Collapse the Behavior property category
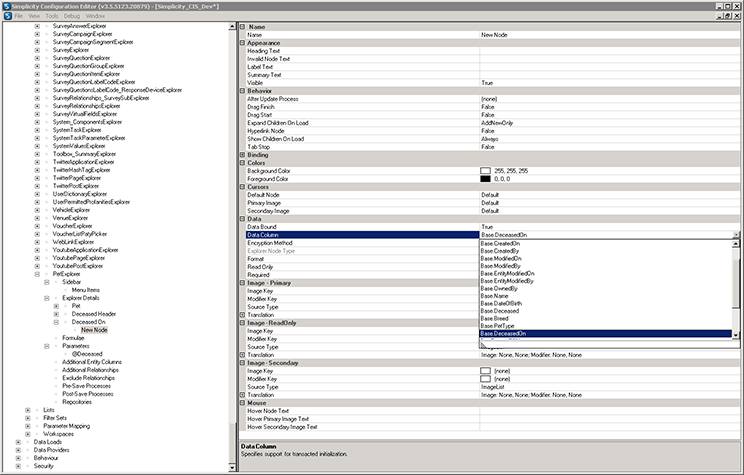 pyautogui.click(x=242, y=91)
